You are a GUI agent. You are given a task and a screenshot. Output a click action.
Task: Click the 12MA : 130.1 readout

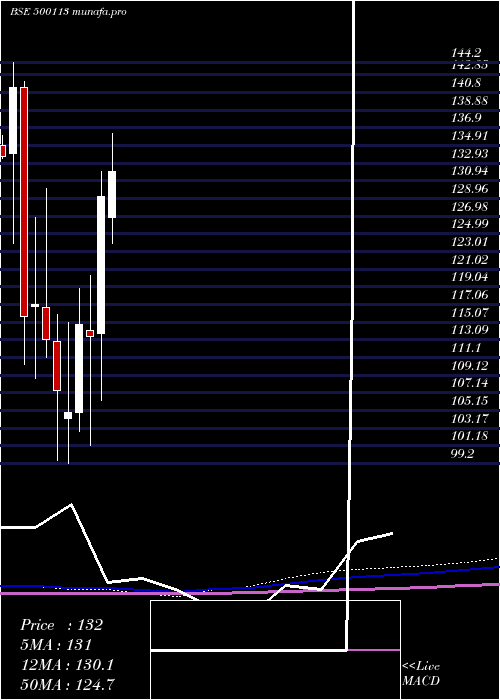pos(67,665)
